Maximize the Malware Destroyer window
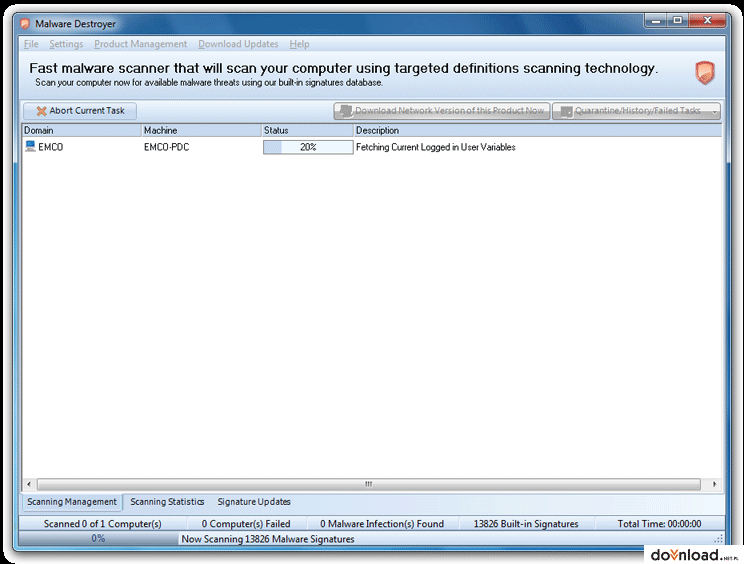744x564 pixels. tap(678, 20)
